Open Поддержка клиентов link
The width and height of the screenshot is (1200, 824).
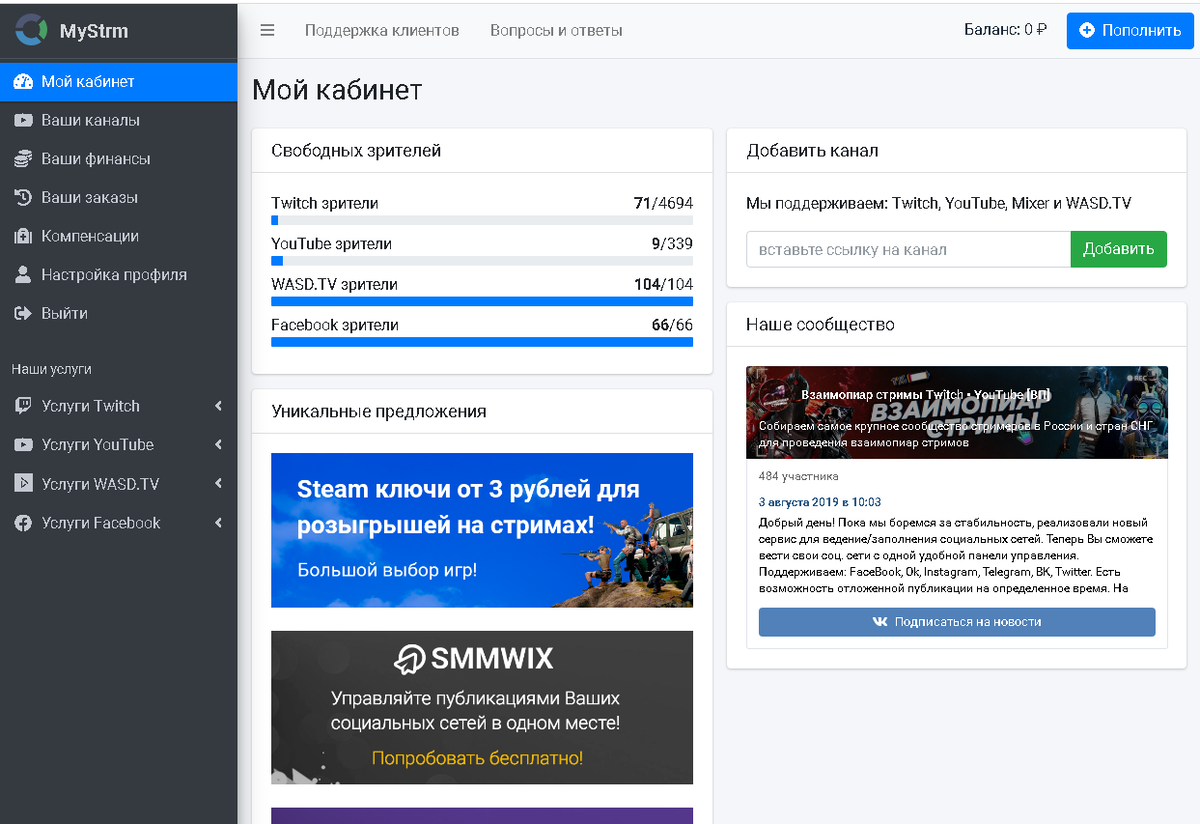pyautogui.click(x=382, y=30)
